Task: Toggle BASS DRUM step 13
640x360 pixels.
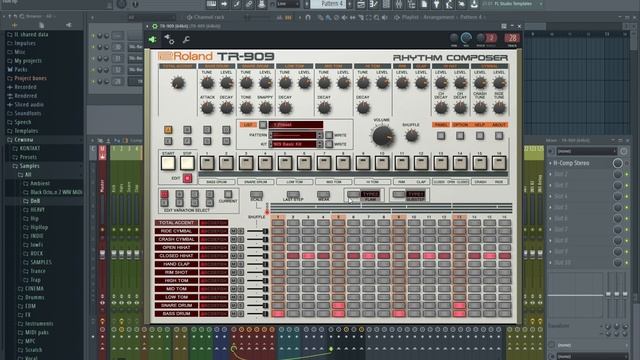Action: (x=459, y=313)
